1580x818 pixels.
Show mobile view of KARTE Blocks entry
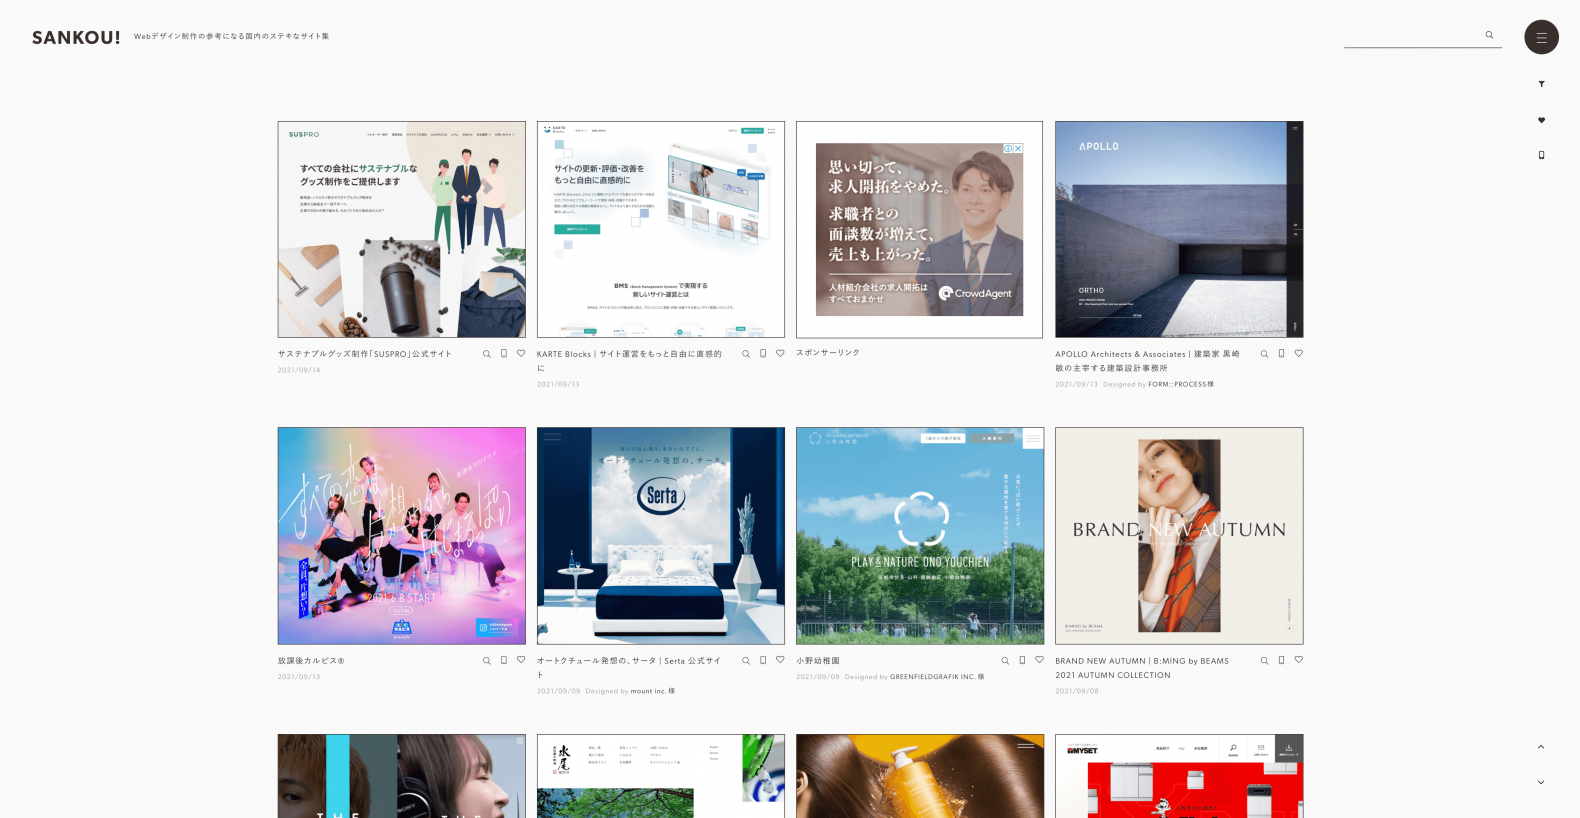coord(763,353)
